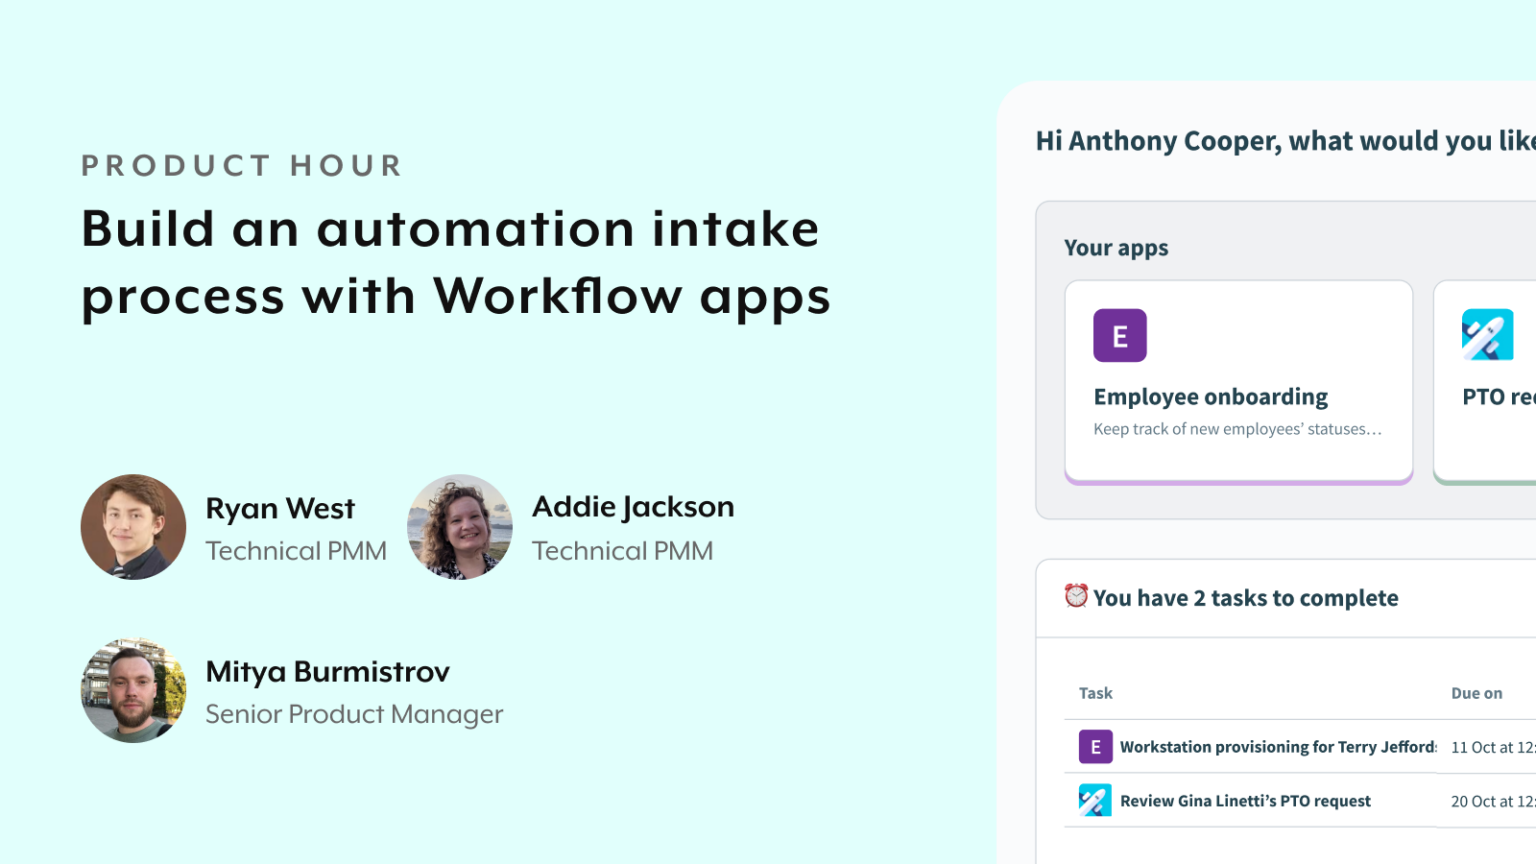Sort tasks by the Due on column
The width and height of the screenshot is (1536, 864).
pos(1477,692)
